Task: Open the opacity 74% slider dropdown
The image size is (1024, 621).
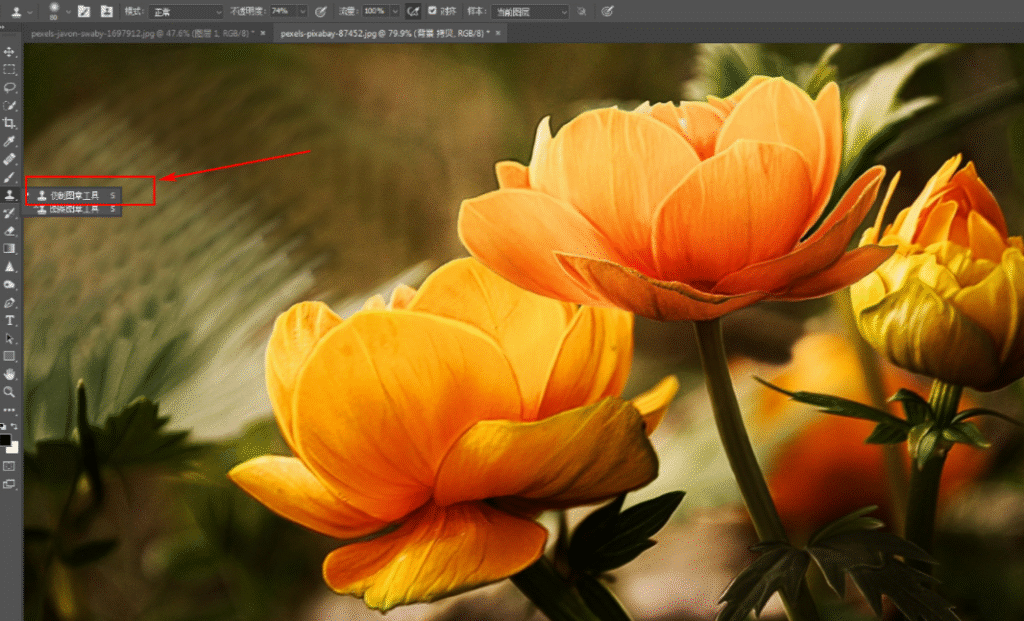Action: pos(302,12)
